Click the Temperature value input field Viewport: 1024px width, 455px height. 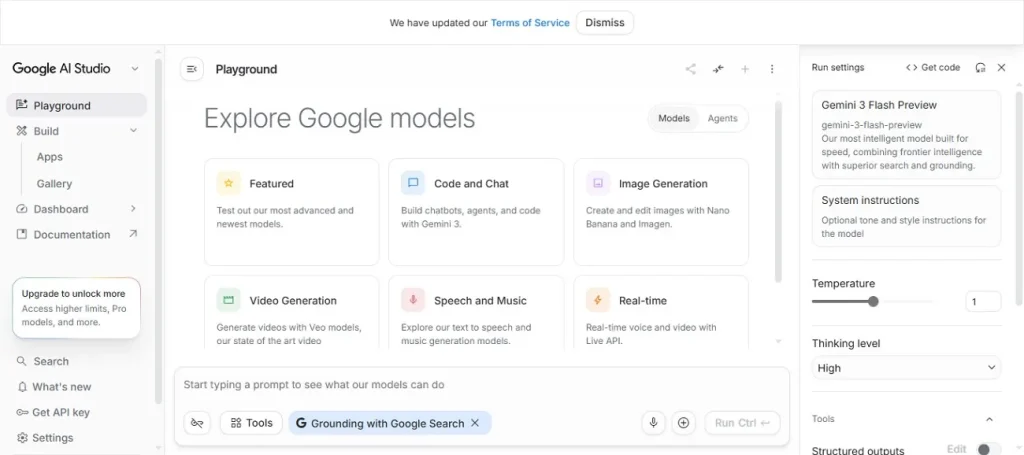pyautogui.click(x=983, y=302)
